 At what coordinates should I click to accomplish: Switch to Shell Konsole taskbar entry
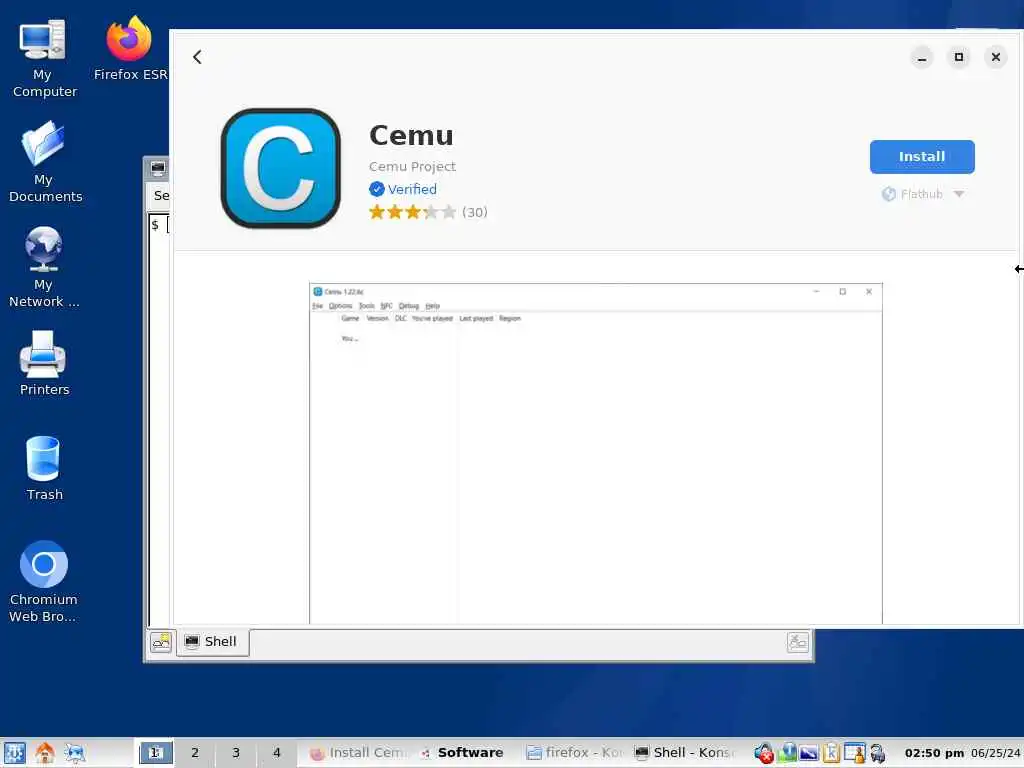click(685, 753)
